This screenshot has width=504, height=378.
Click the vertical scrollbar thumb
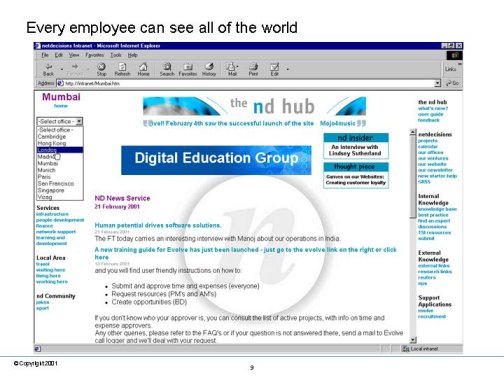[413, 177]
